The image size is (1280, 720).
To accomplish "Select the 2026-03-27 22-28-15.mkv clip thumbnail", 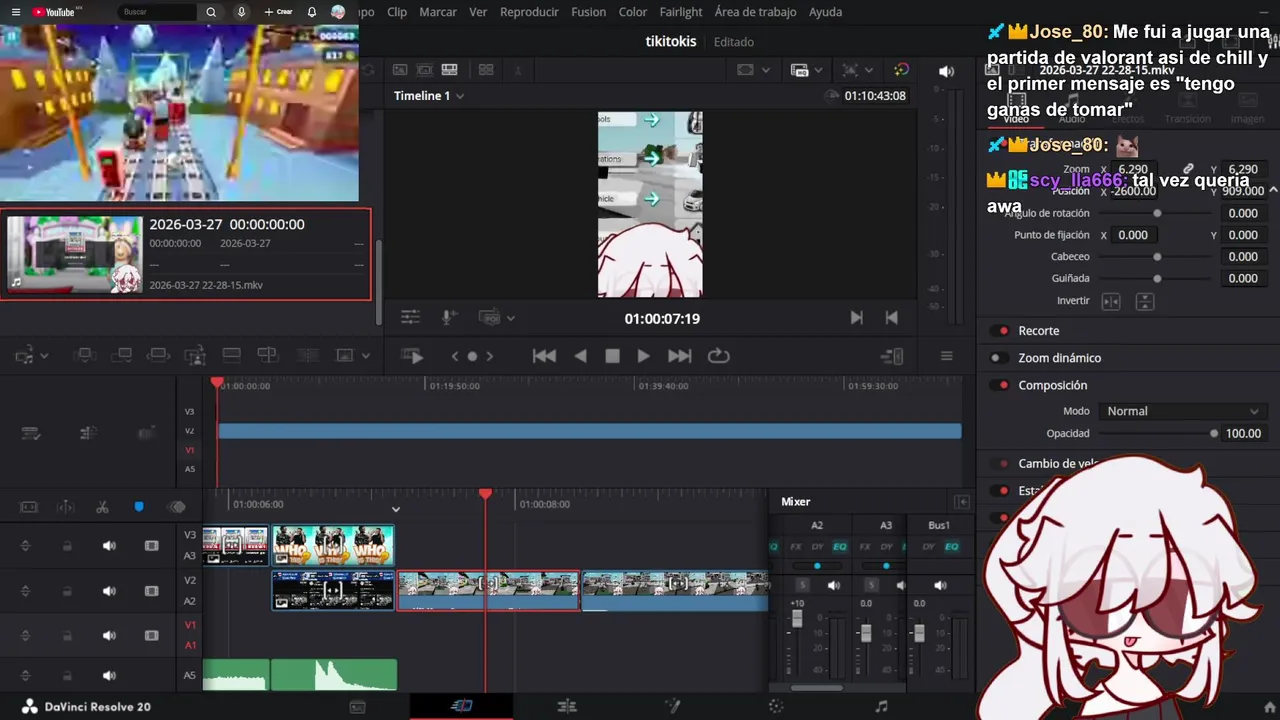I will [75, 254].
